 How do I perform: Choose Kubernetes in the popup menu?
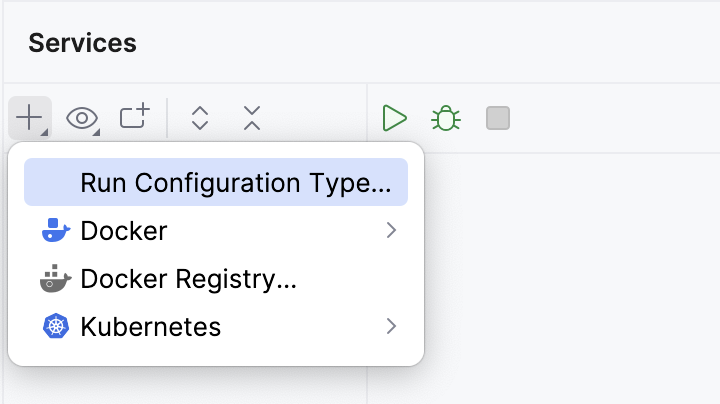(x=150, y=326)
